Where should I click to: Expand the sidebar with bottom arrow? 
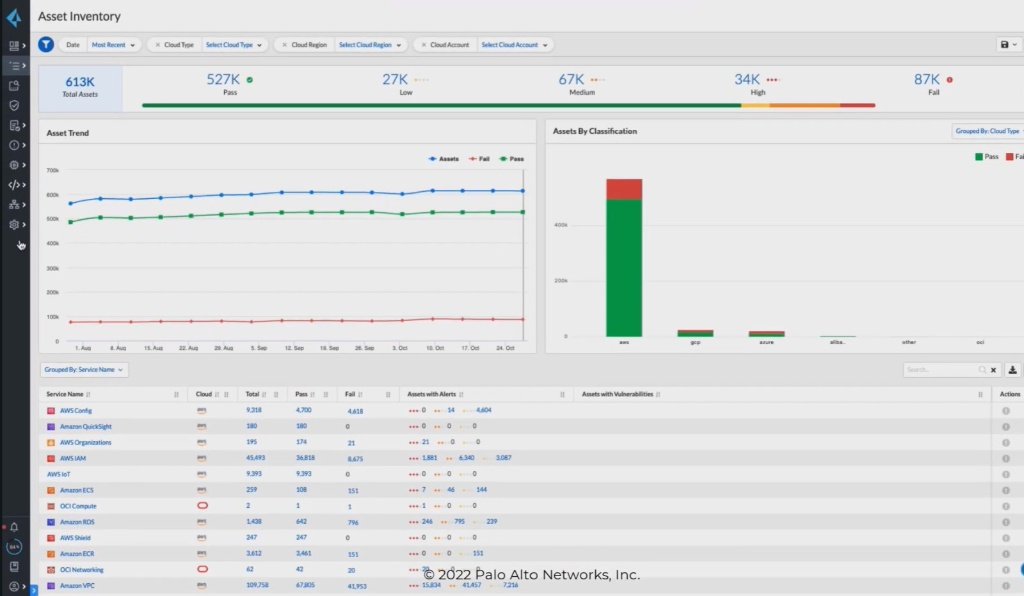coord(33,590)
